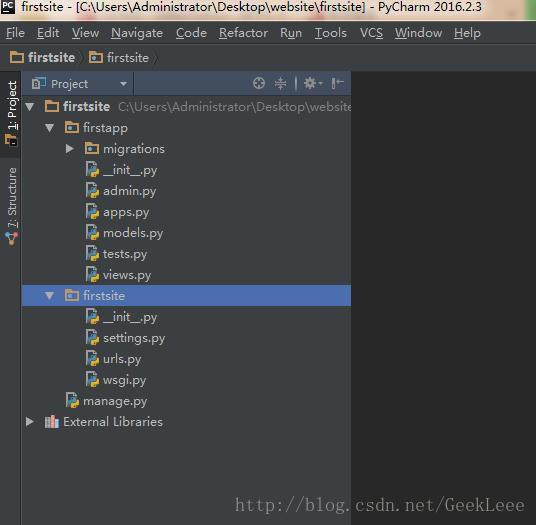Open the File menu
The width and height of the screenshot is (536, 525).
click(x=15, y=33)
